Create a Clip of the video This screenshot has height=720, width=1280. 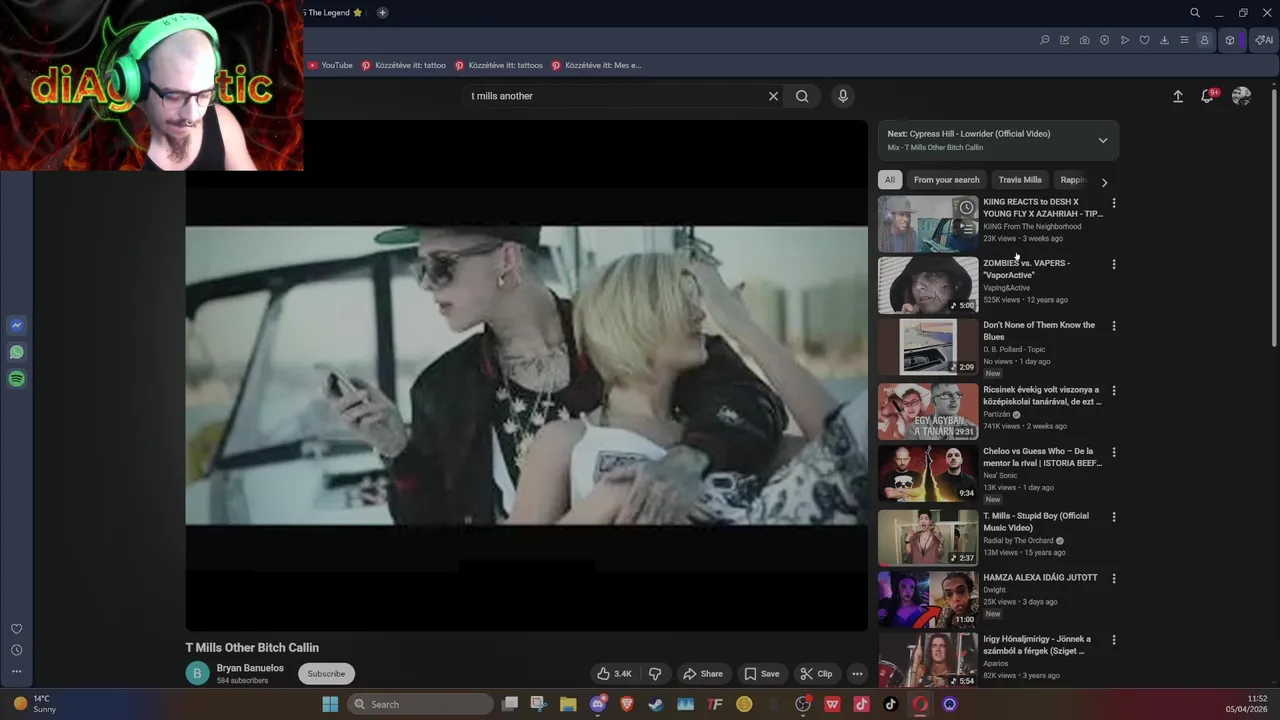click(816, 674)
